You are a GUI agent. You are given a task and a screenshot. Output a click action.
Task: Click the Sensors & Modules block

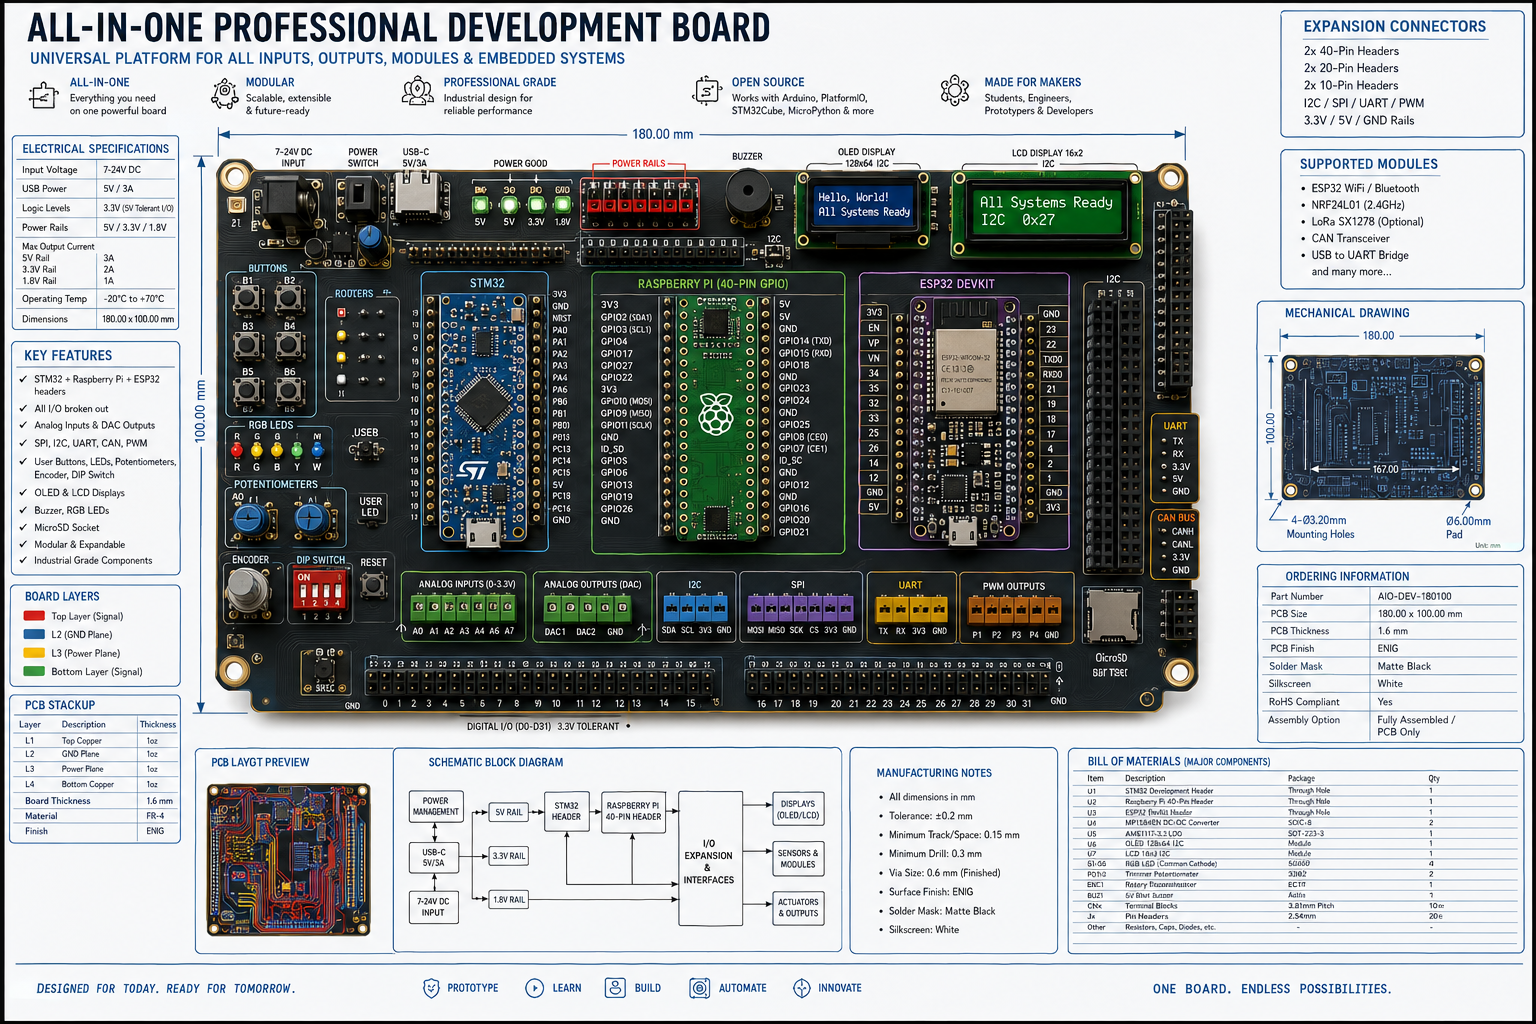click(798, 858)
